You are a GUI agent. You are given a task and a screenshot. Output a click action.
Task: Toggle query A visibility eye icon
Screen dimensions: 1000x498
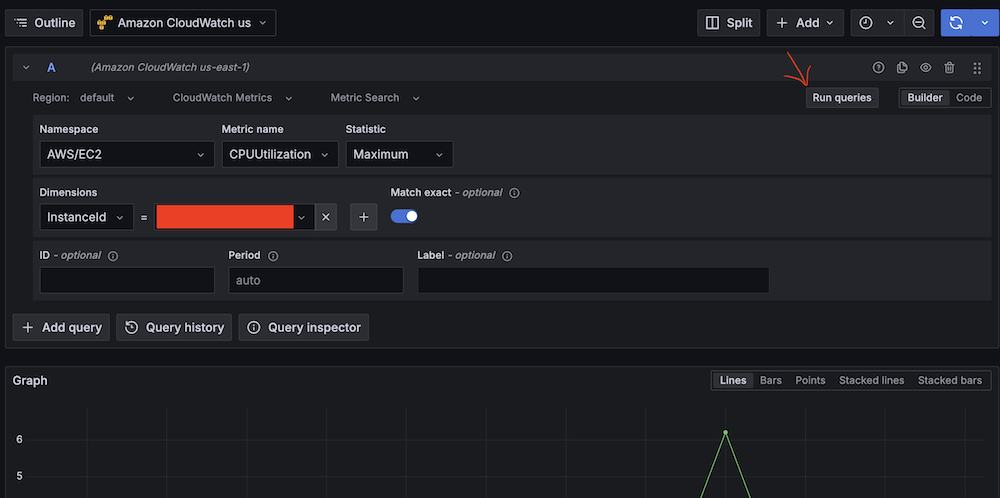(x=925, y=67)
